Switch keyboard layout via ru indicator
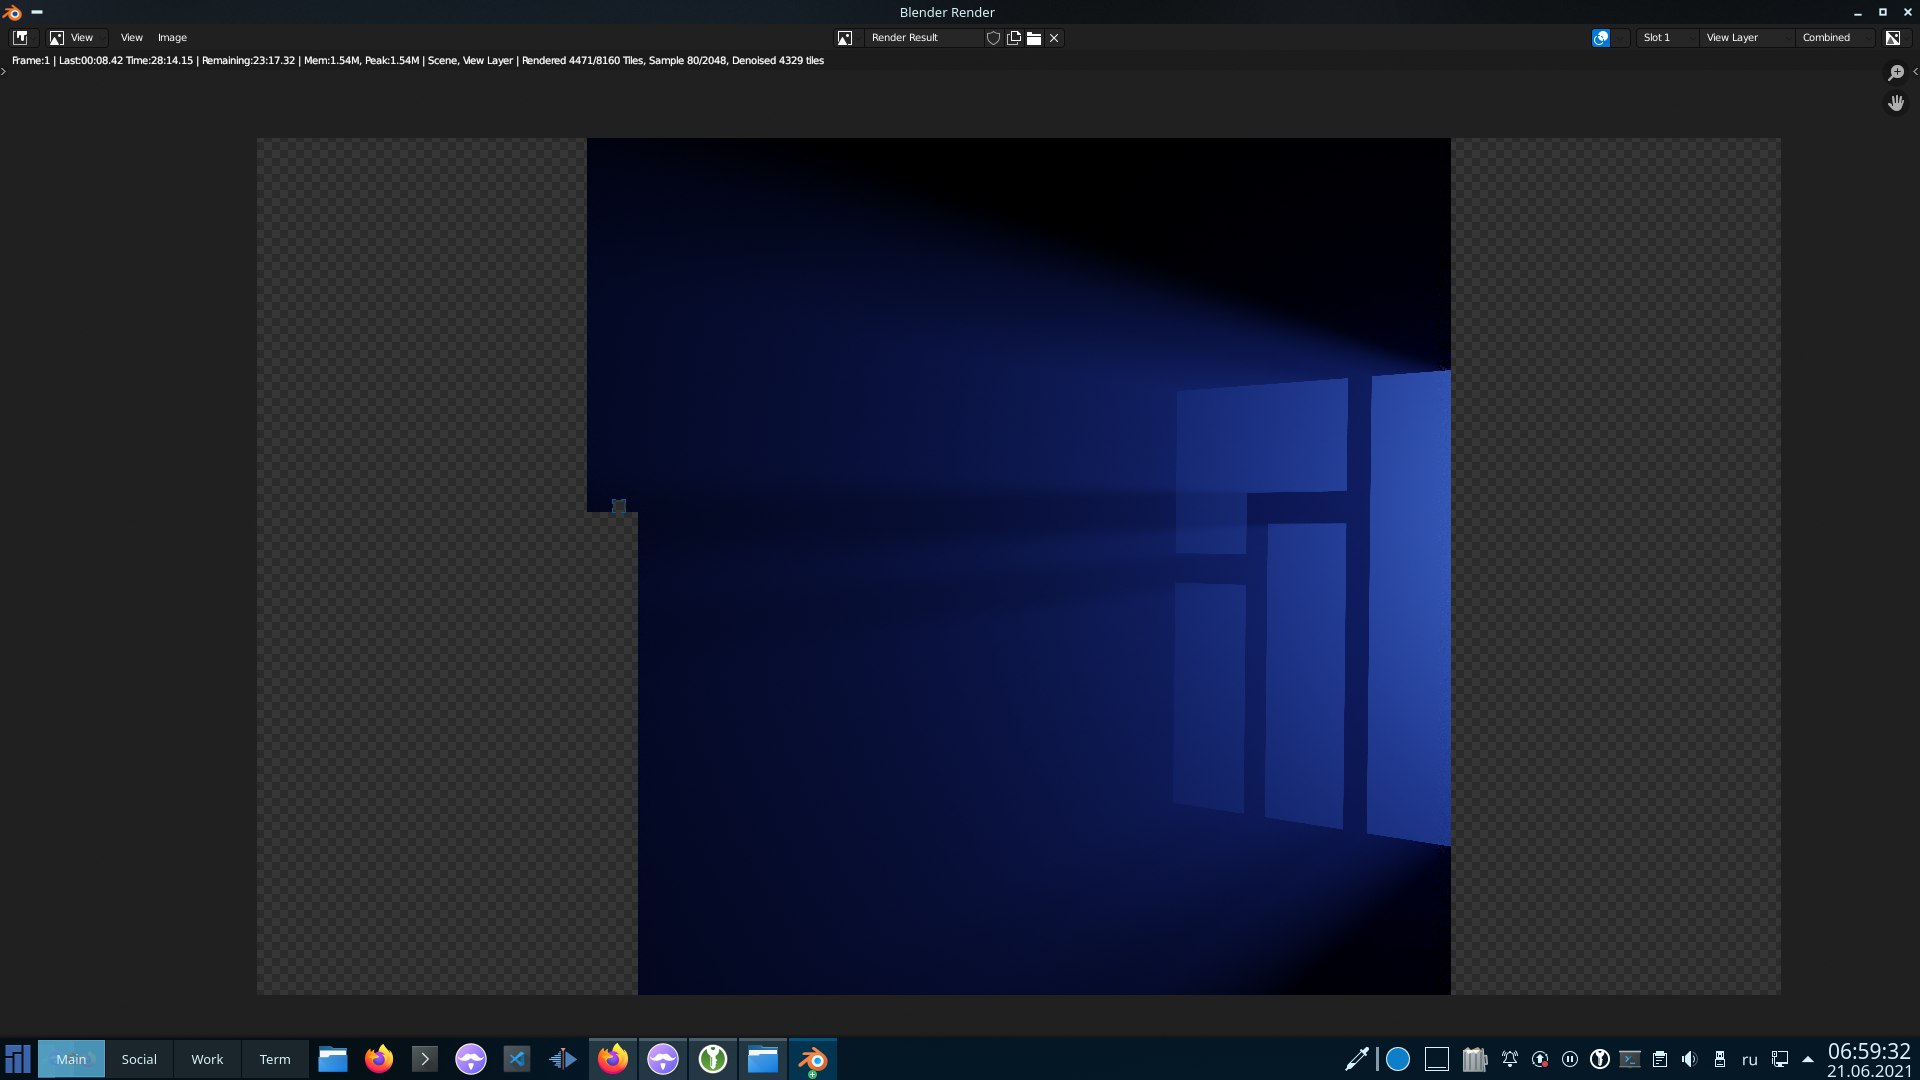The width and height of the screenshot is (1920, 1080). click(x=1750, y=1060)
